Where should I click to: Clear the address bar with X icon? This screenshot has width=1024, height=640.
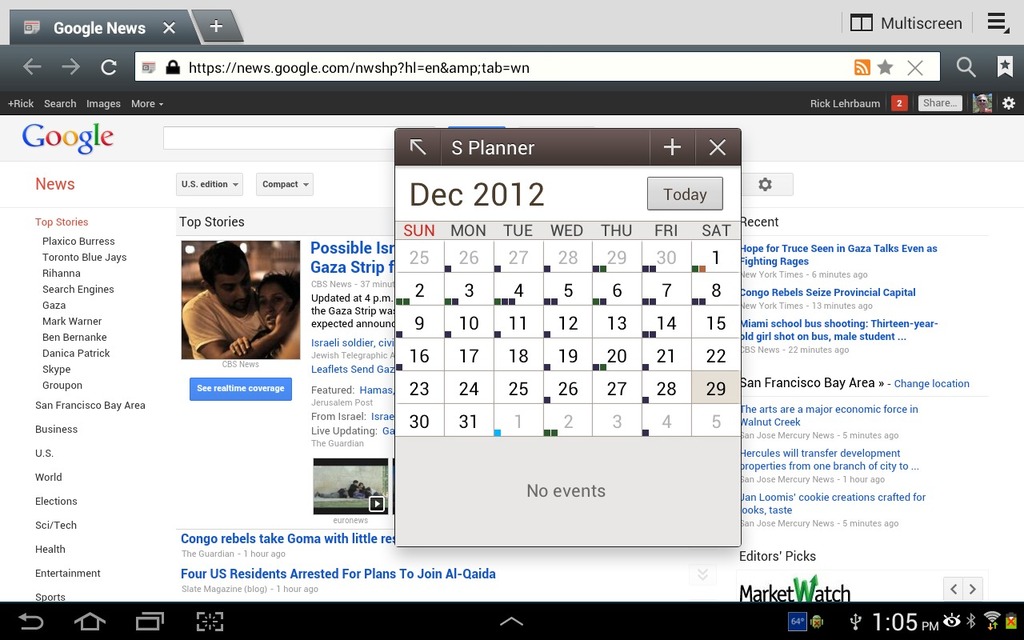coord(915,67)
